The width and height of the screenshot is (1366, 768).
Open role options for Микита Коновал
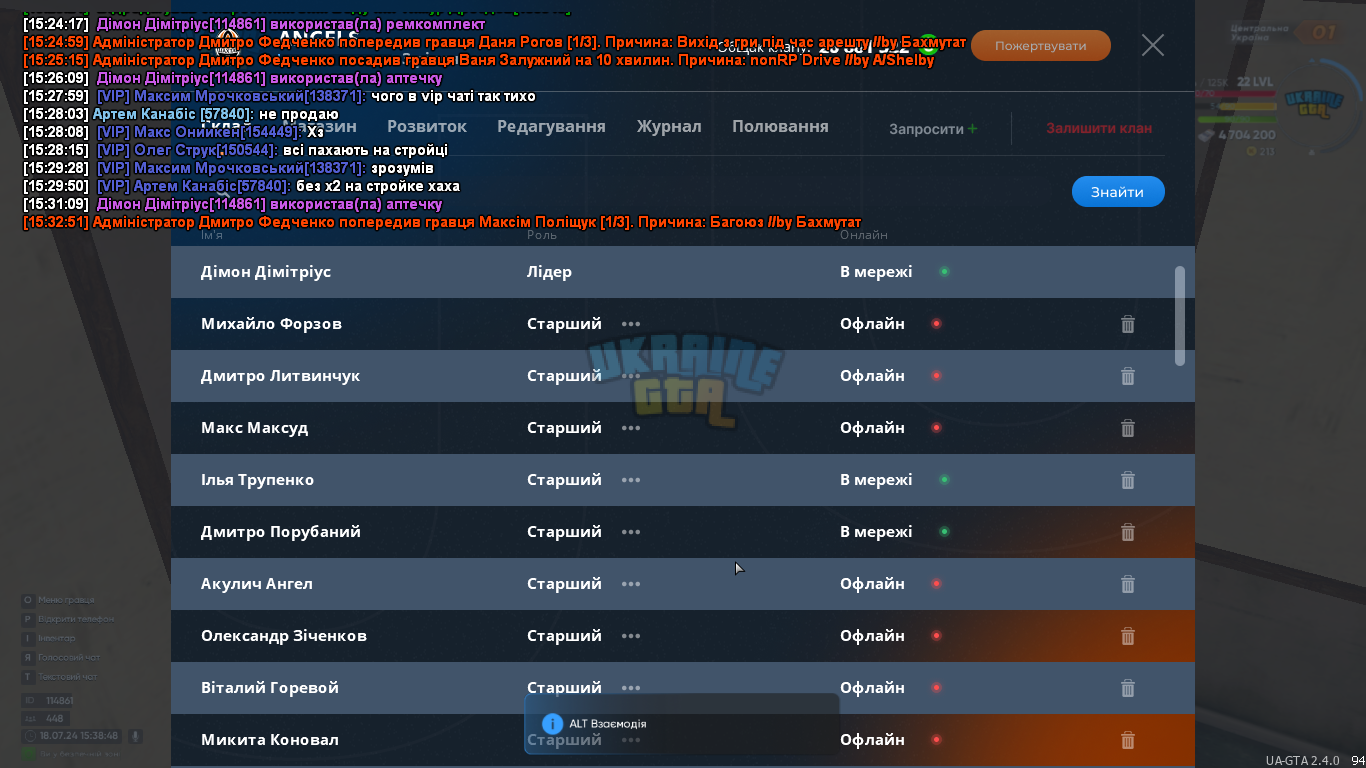(x=631, y=740)
